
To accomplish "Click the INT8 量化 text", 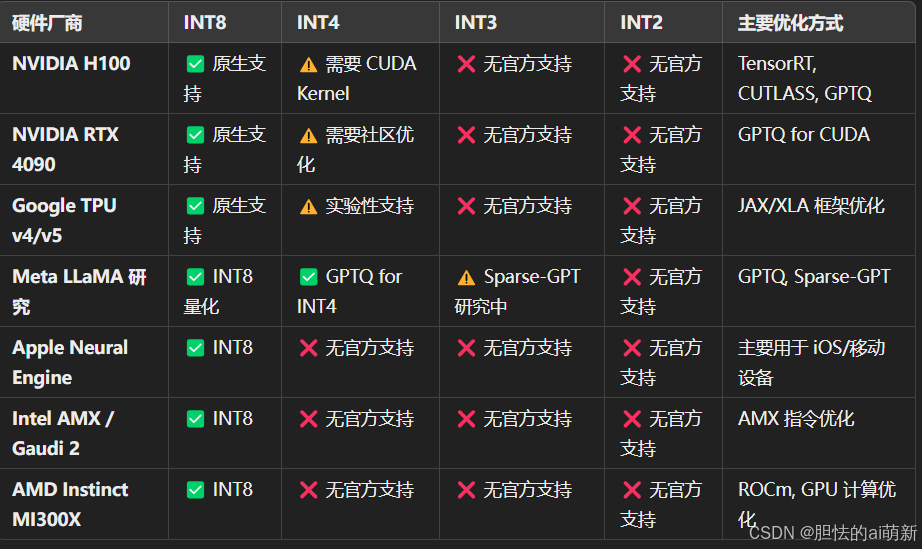I will click(218, 292).
